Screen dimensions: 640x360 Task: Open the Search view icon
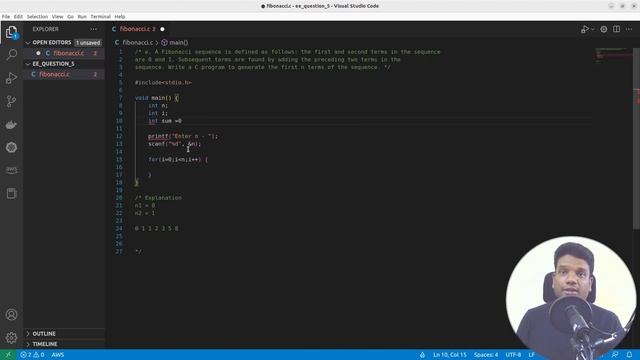11,55
